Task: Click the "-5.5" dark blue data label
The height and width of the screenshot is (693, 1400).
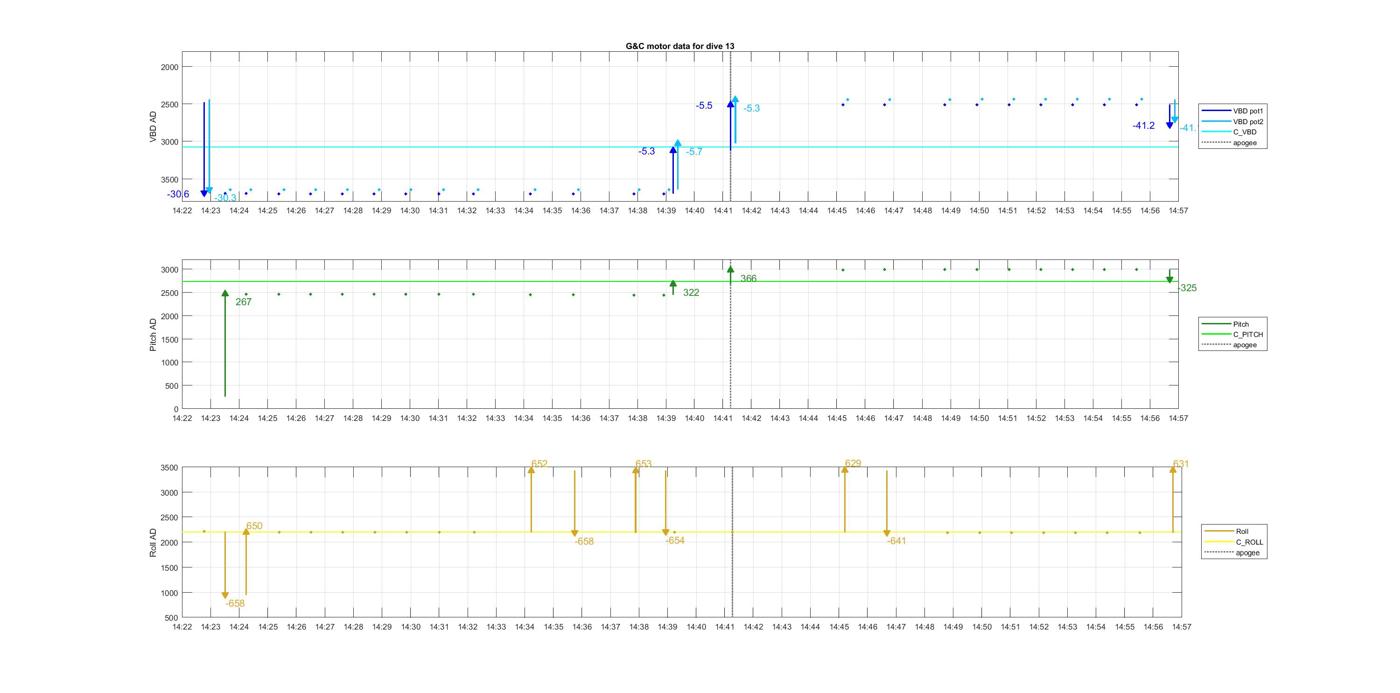Action: [x=705, y=106]
